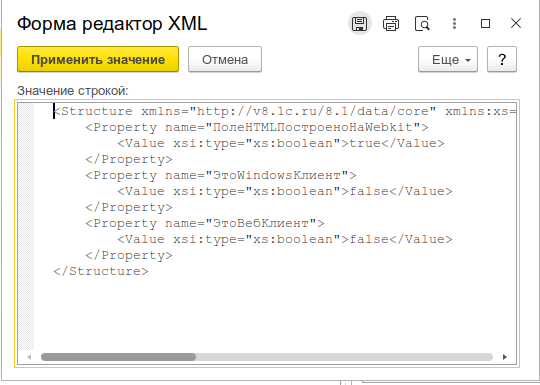Image resolution: width=540 pixels, height=385 pixels.
Task: Click the line with ЭтоWindowsКлиент
Action: pyautogui.click(x=221, y=175)
